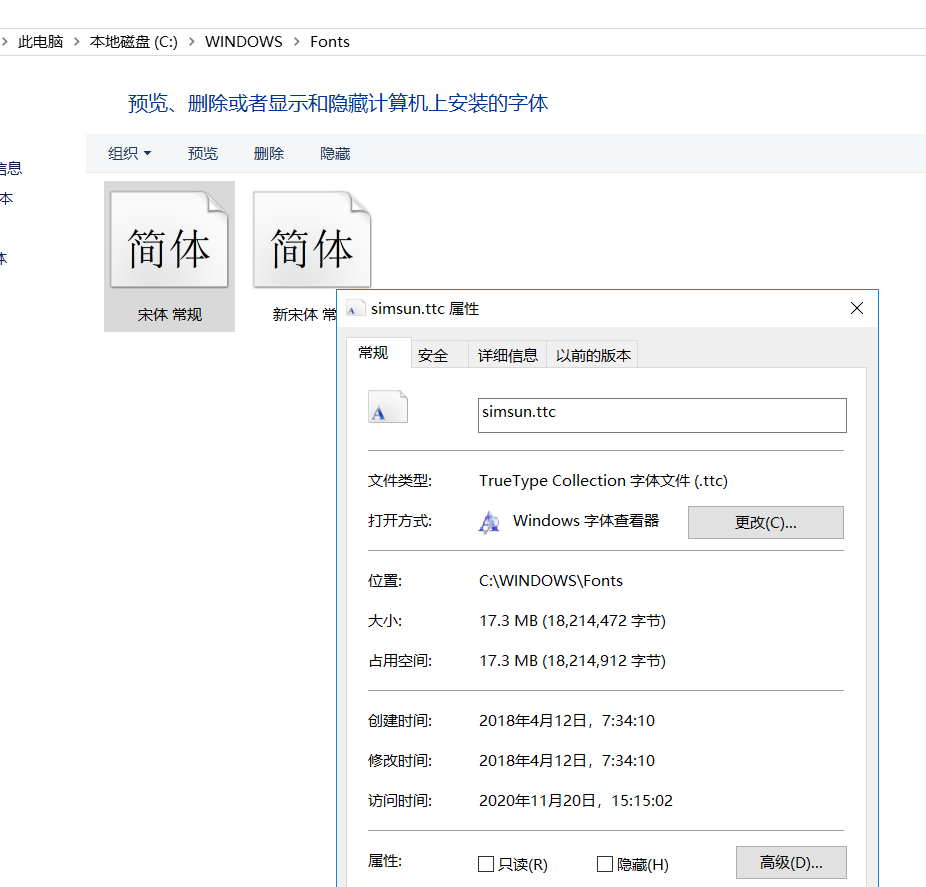Open the 高级(D)... dialog button

click(791, 862)
